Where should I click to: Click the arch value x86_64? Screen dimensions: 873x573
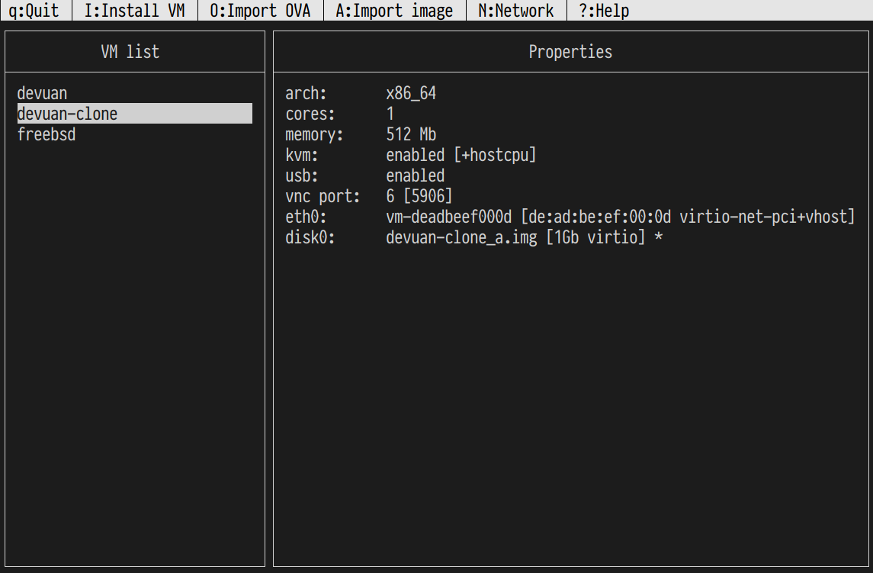point(411,93)
